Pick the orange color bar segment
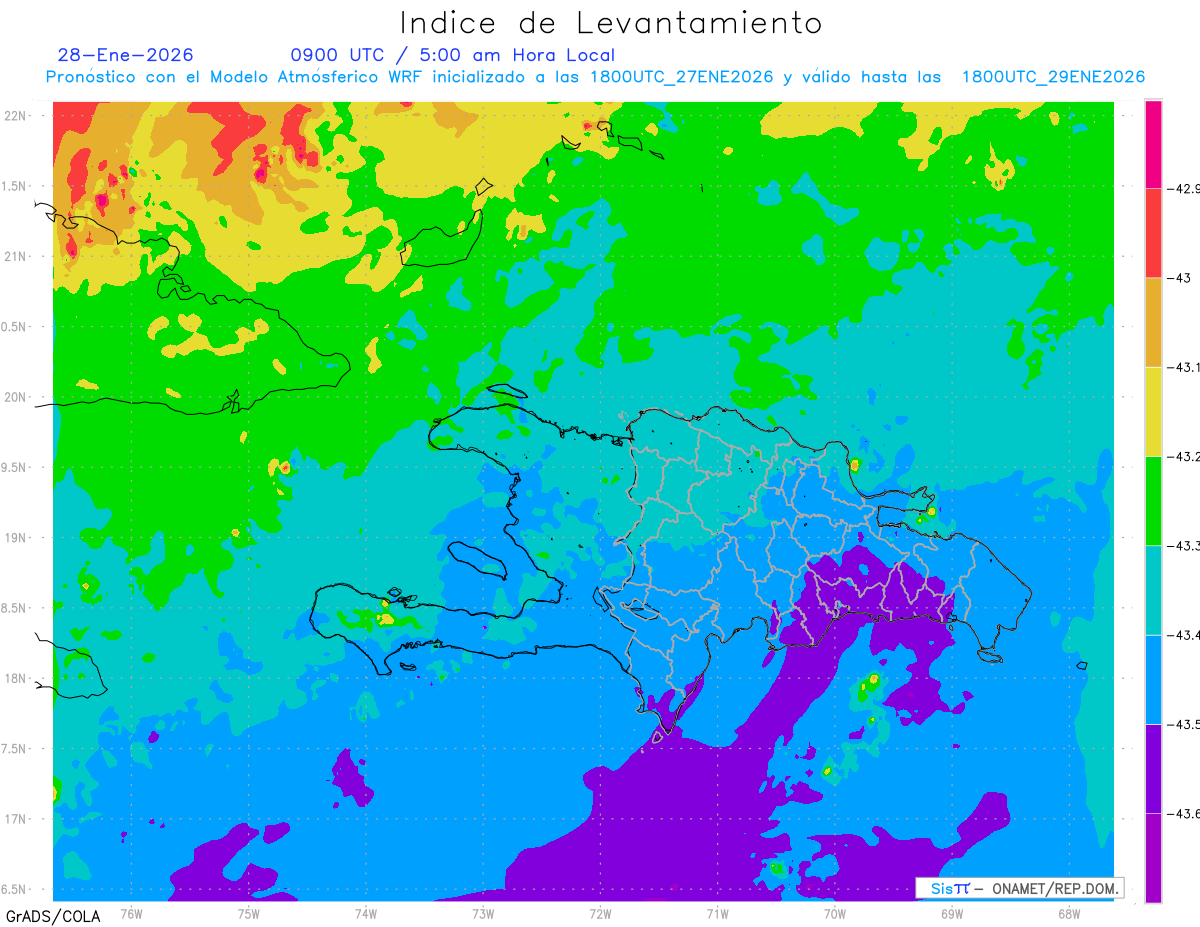 (x=1153, y=322)
